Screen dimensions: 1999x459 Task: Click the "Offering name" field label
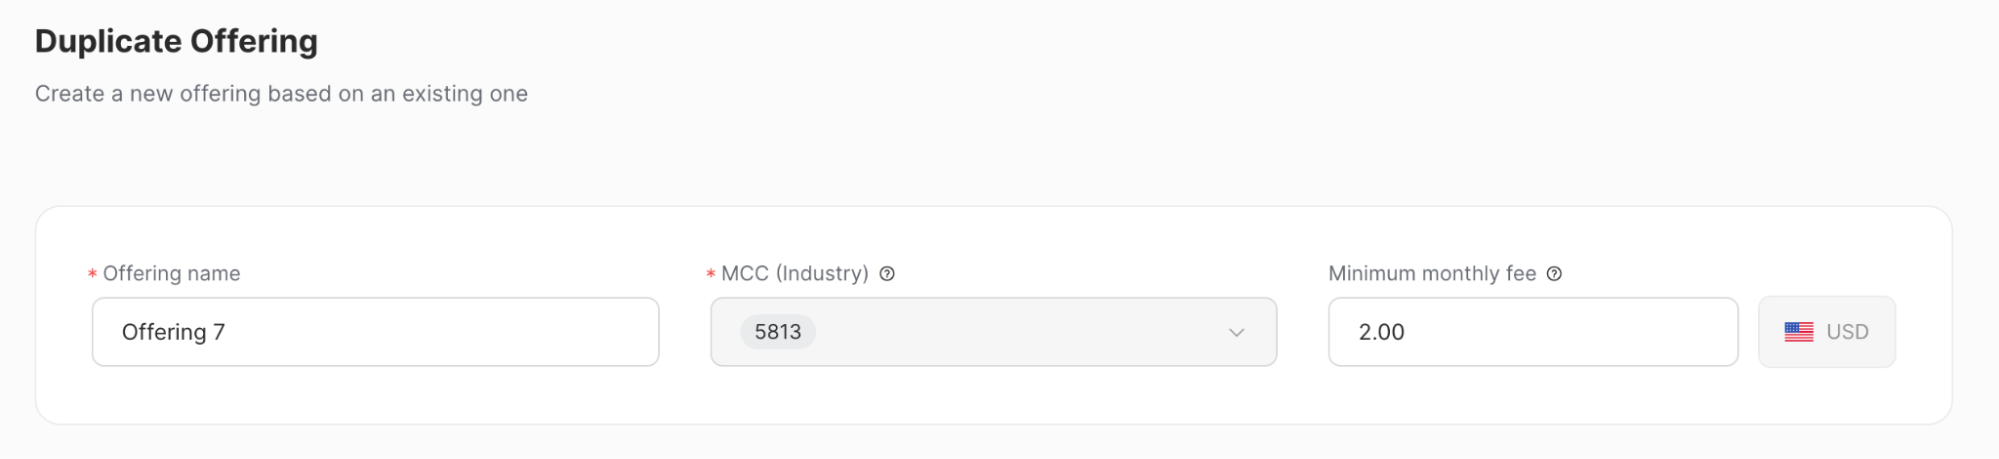171,274
